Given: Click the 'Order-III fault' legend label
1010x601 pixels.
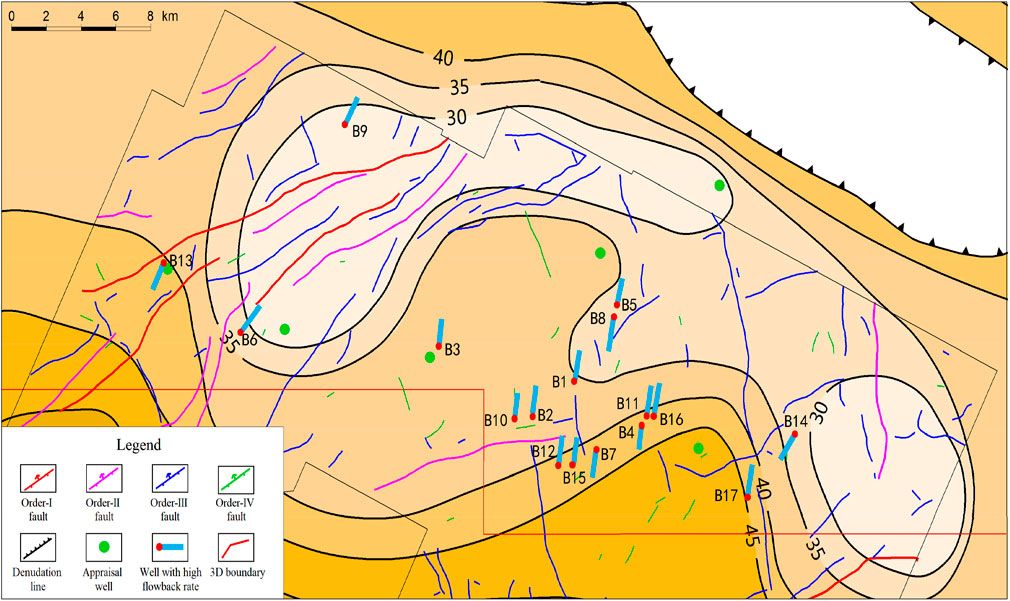Looking at the screenshot, I should (169, 510).
